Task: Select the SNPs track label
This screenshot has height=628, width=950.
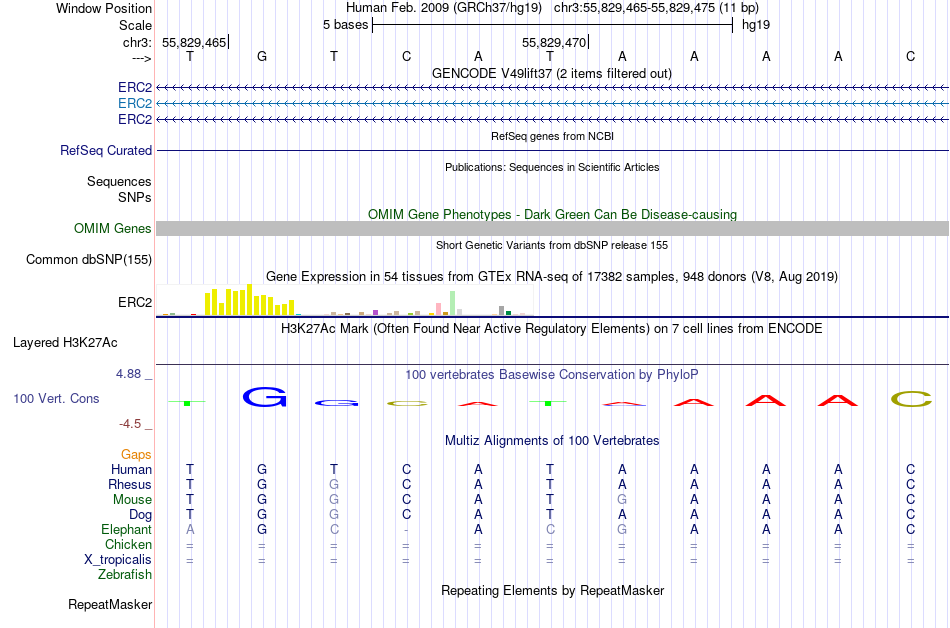Action: (135, 197)
